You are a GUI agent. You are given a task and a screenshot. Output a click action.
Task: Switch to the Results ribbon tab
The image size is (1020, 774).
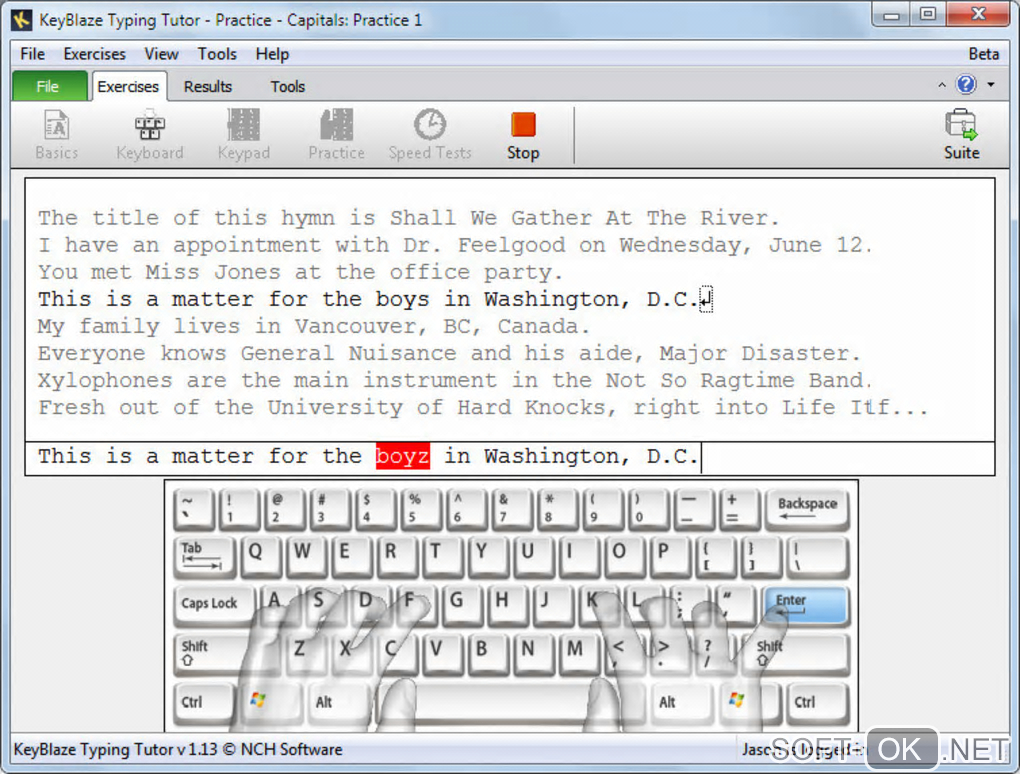pos(208,87)
